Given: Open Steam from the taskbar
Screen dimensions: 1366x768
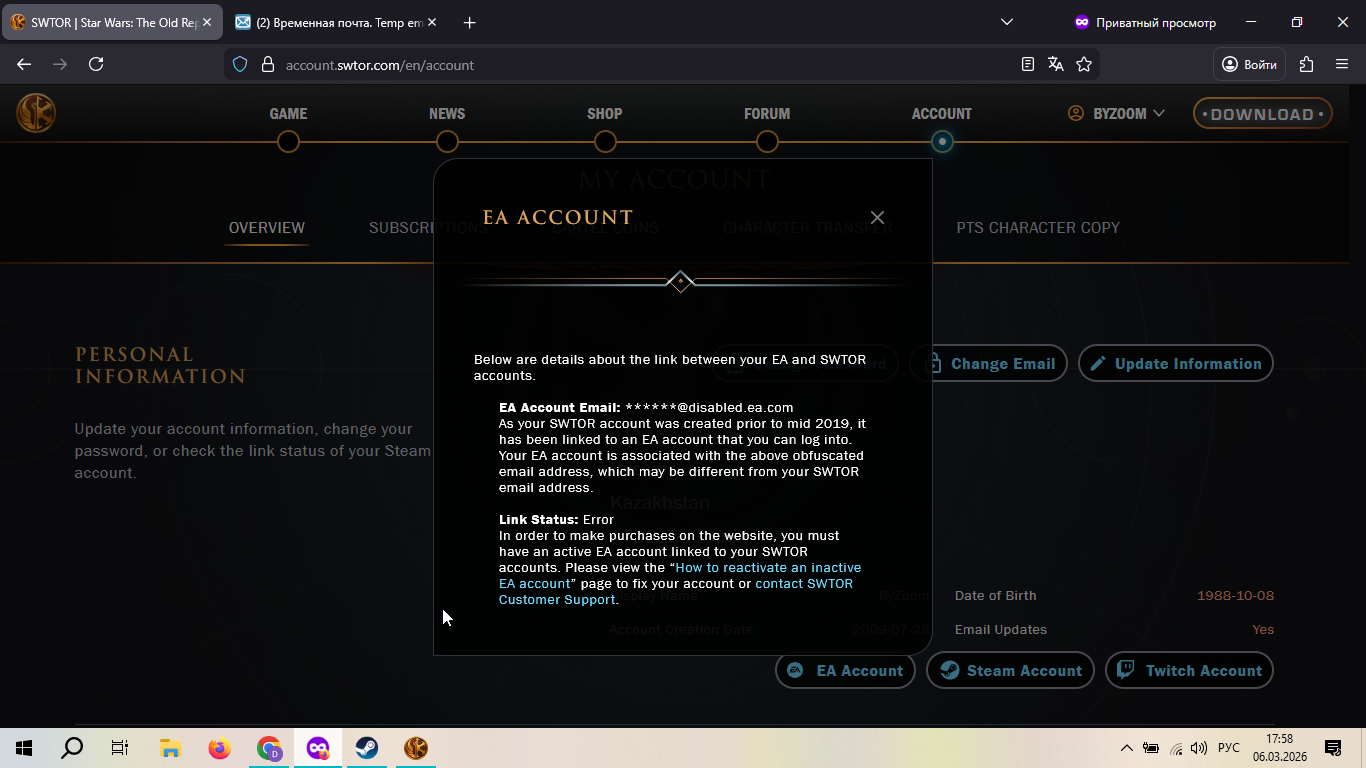Looking at the screenshot, I should (367, 748).
